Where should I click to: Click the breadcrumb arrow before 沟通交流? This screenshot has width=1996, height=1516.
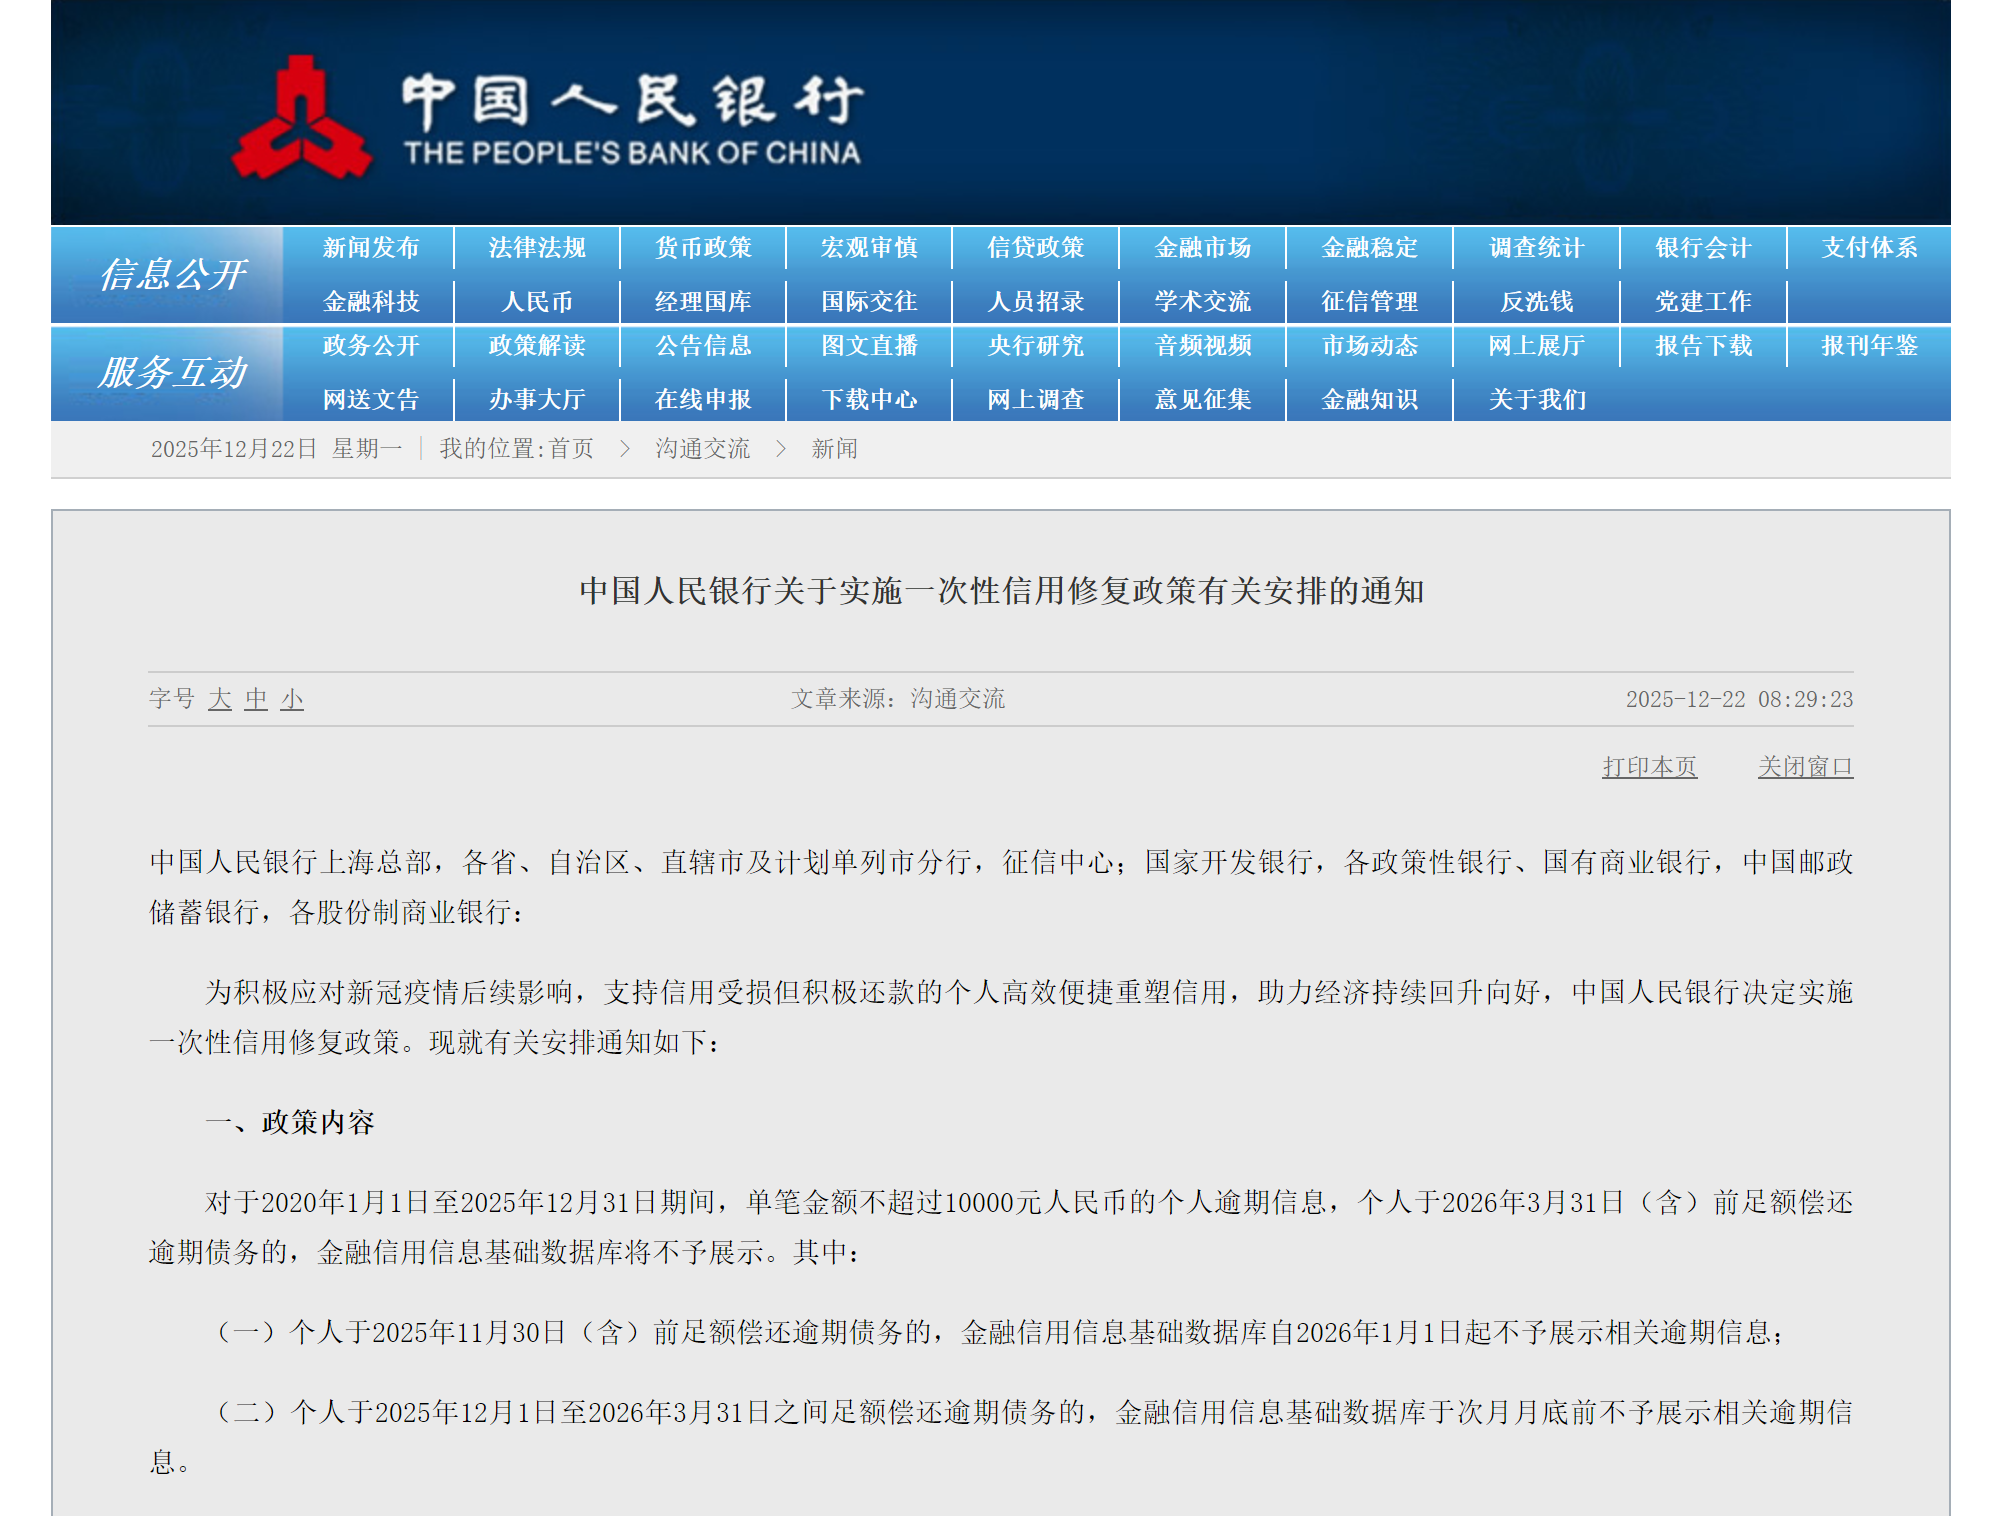click(x=625, y=449)
